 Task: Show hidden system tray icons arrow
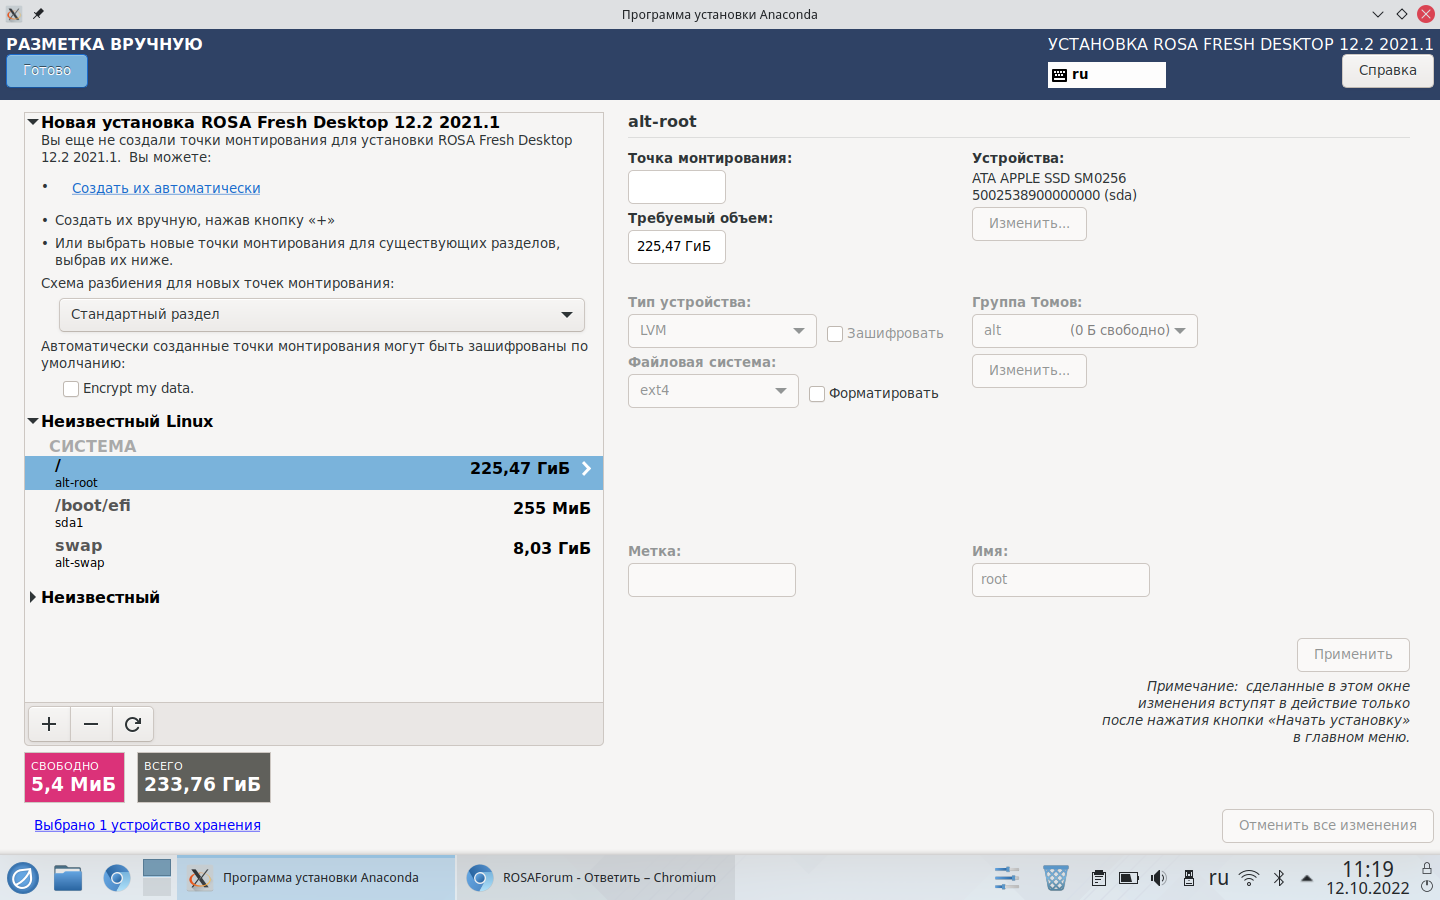[x=1307, y=878]
